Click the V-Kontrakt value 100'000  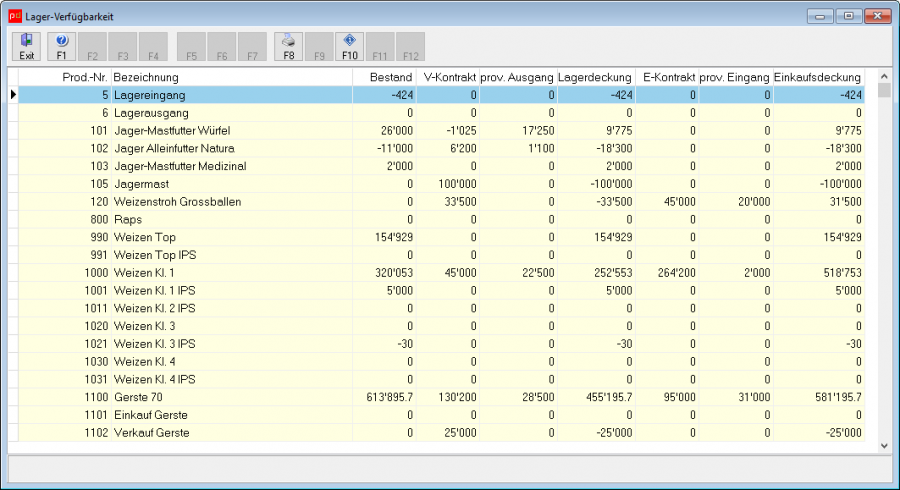pos(457,184)
